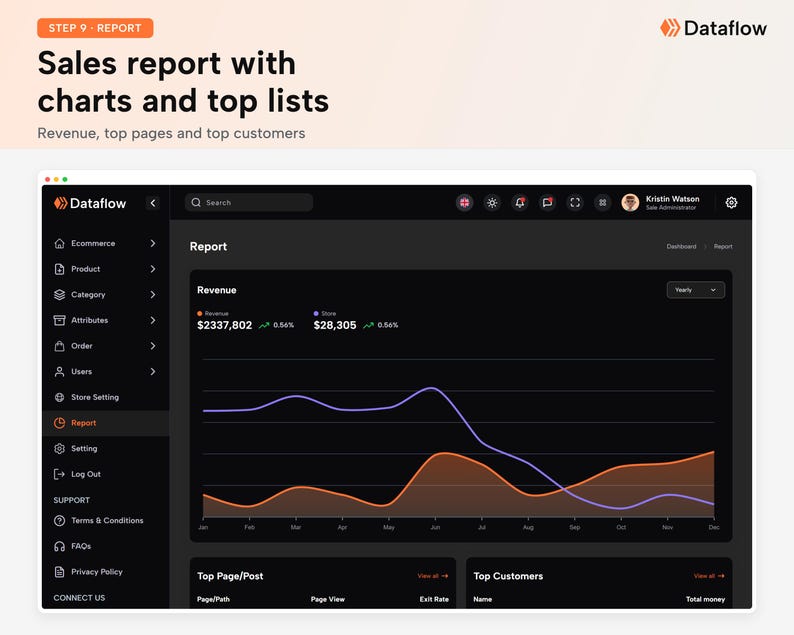
Task: Open the apps grid icon
Action: [x=603, y=203]
